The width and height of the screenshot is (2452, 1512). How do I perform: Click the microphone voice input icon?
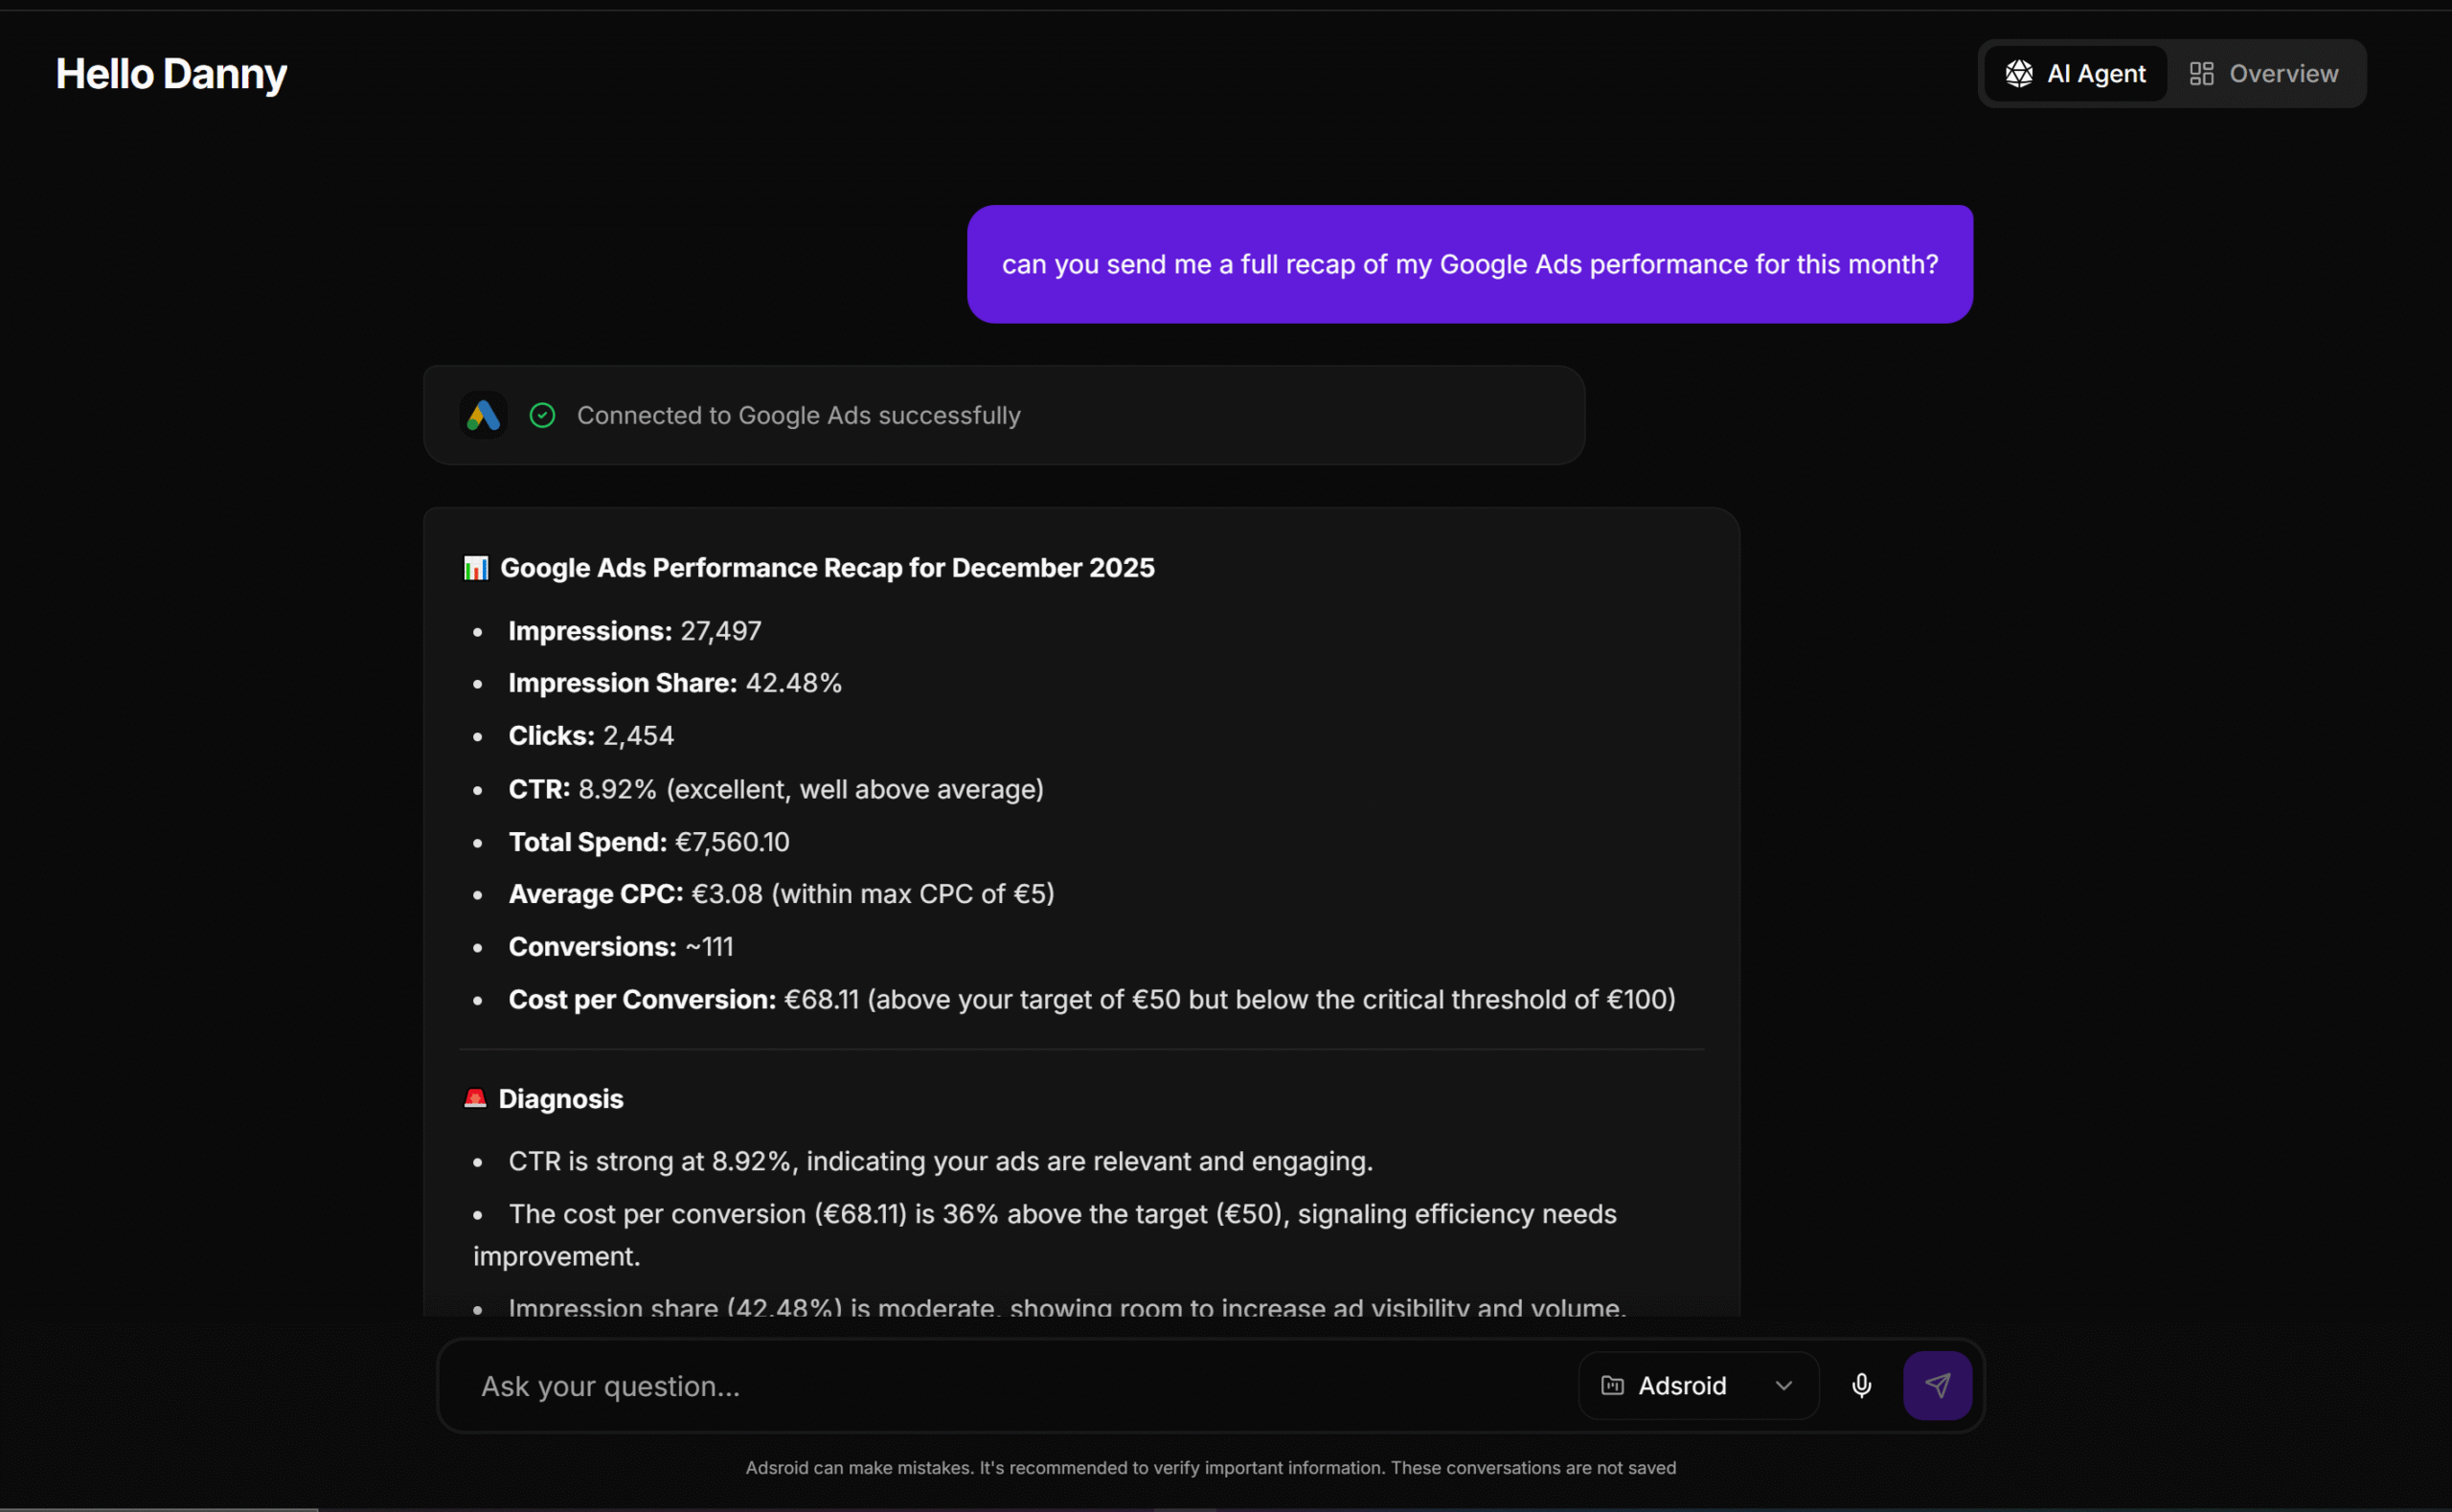(x=1861, y=1385)
